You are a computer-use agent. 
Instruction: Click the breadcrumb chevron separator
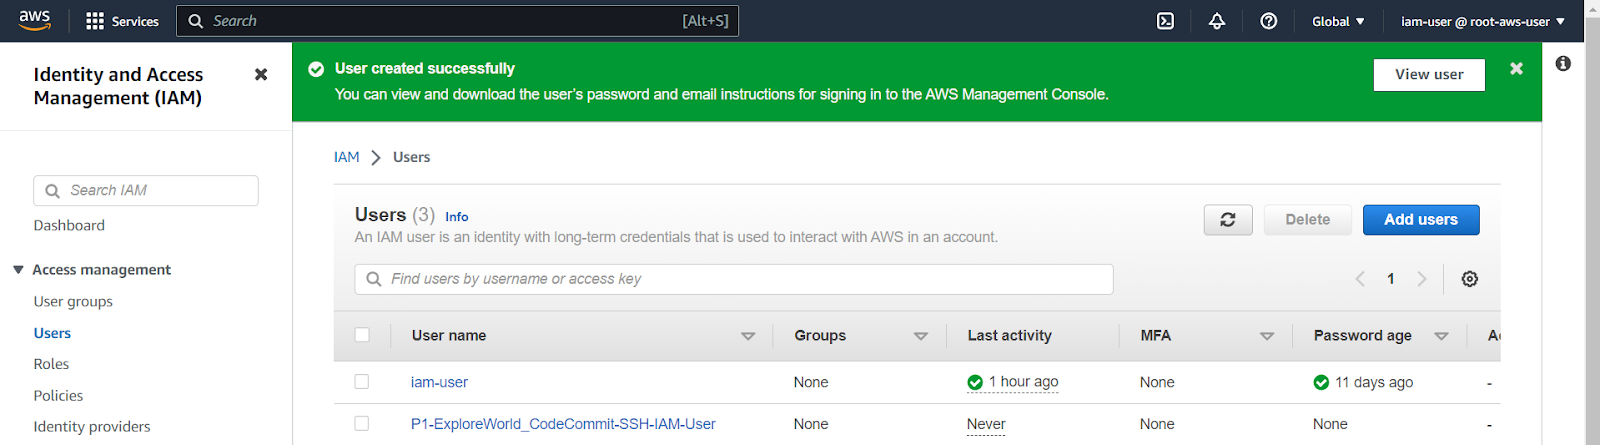click(376, 158)
